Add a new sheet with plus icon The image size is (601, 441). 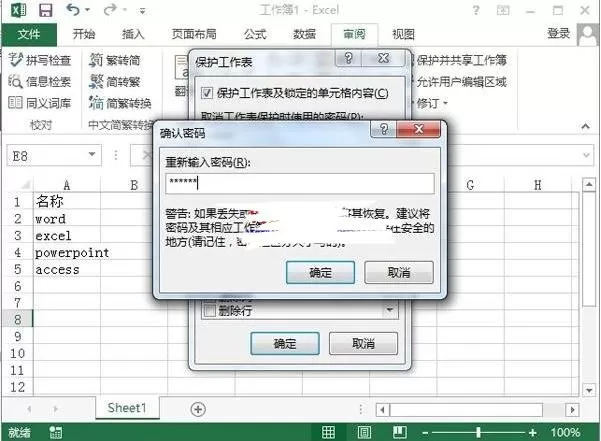(198, 409)
